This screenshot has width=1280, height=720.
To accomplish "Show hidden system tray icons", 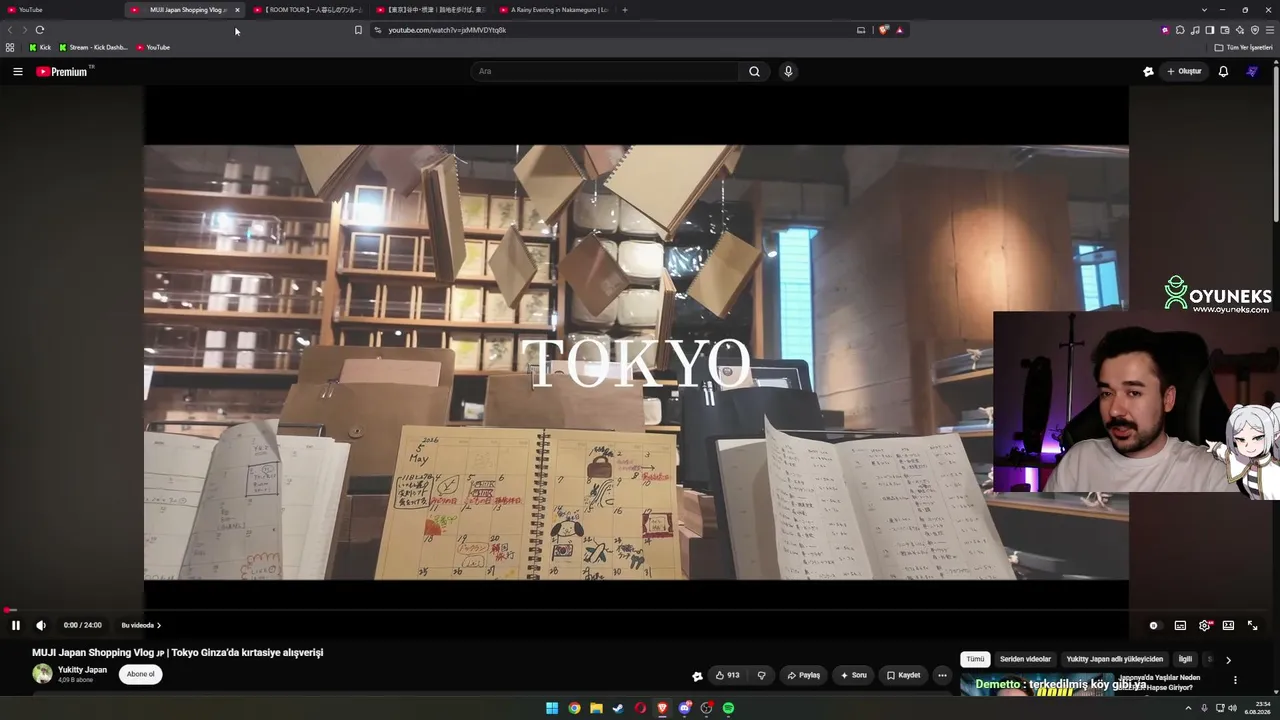I will [1189, 708].
